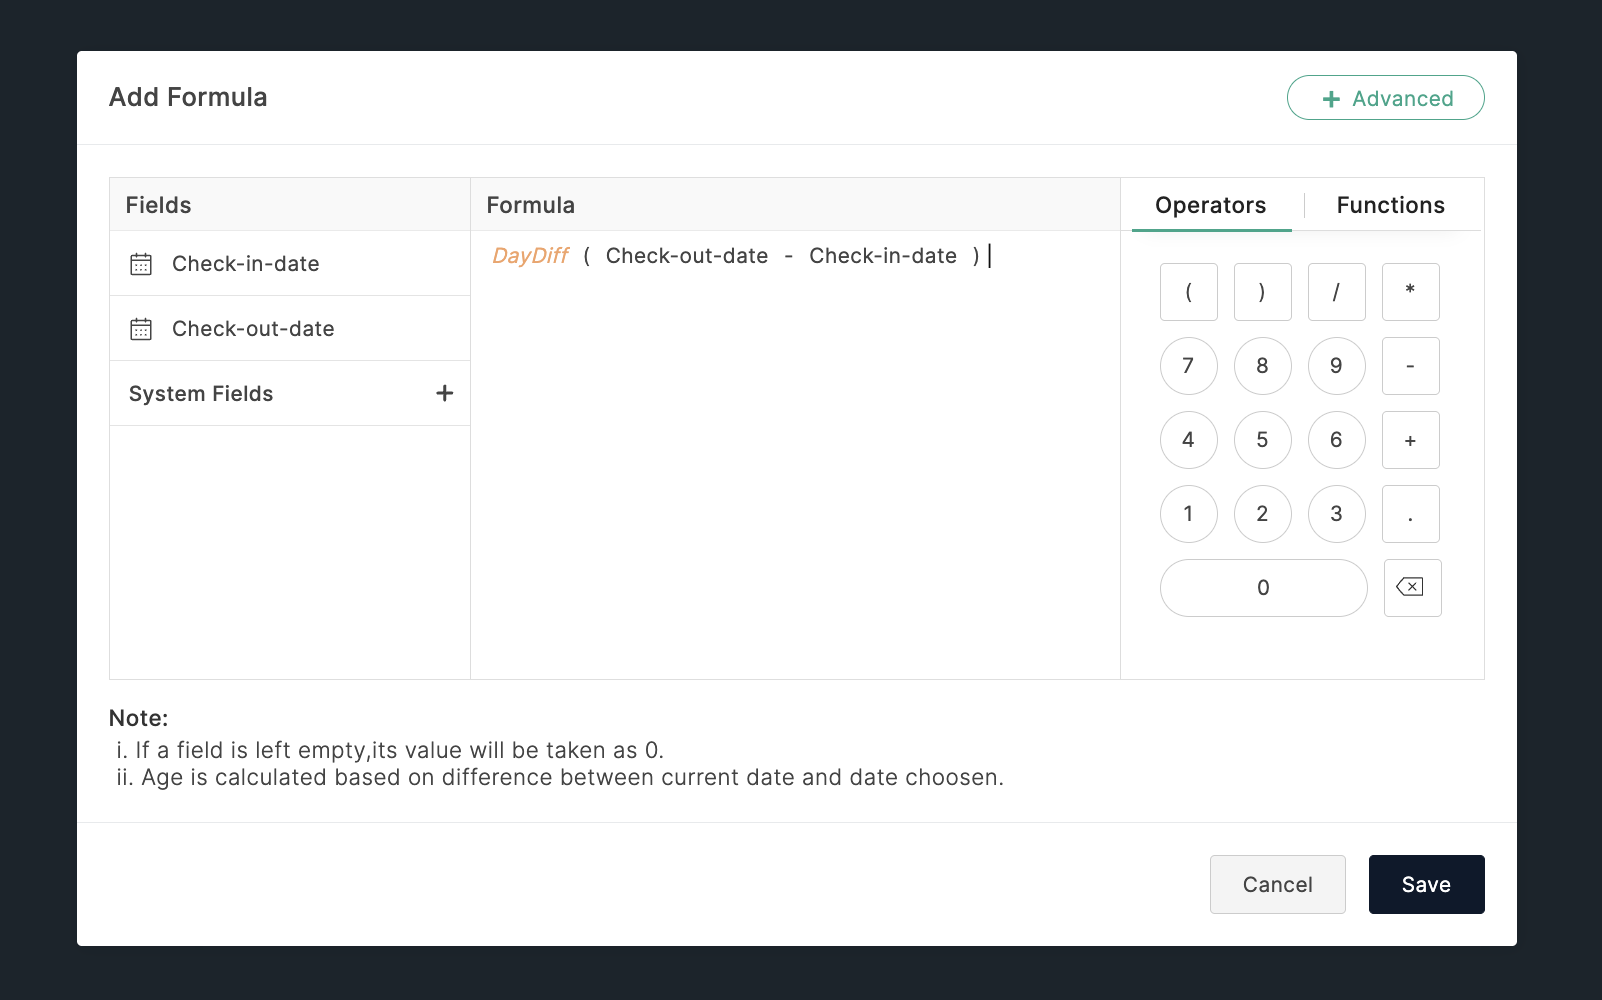Image resolution: width=1602 pixels, height=1000 pixels.
Task: Insert the plus operator from the keypad
Action: coord(1410,440)
